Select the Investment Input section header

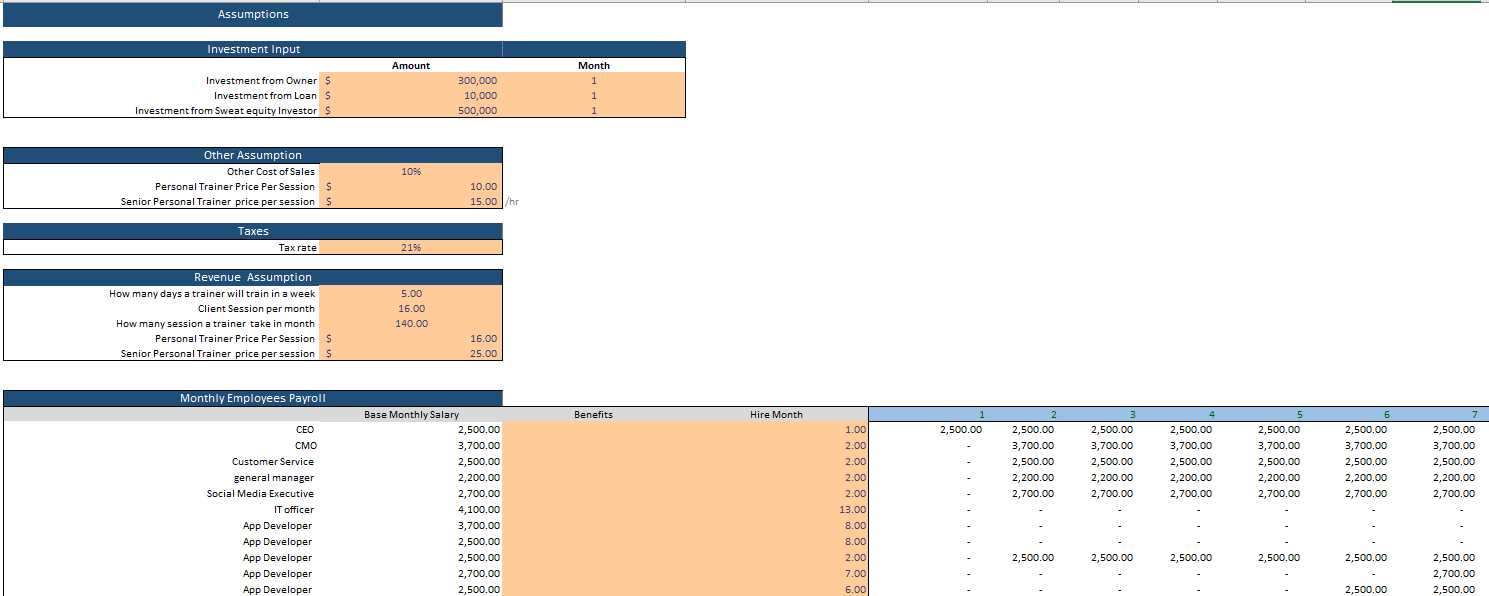point(253,48)
